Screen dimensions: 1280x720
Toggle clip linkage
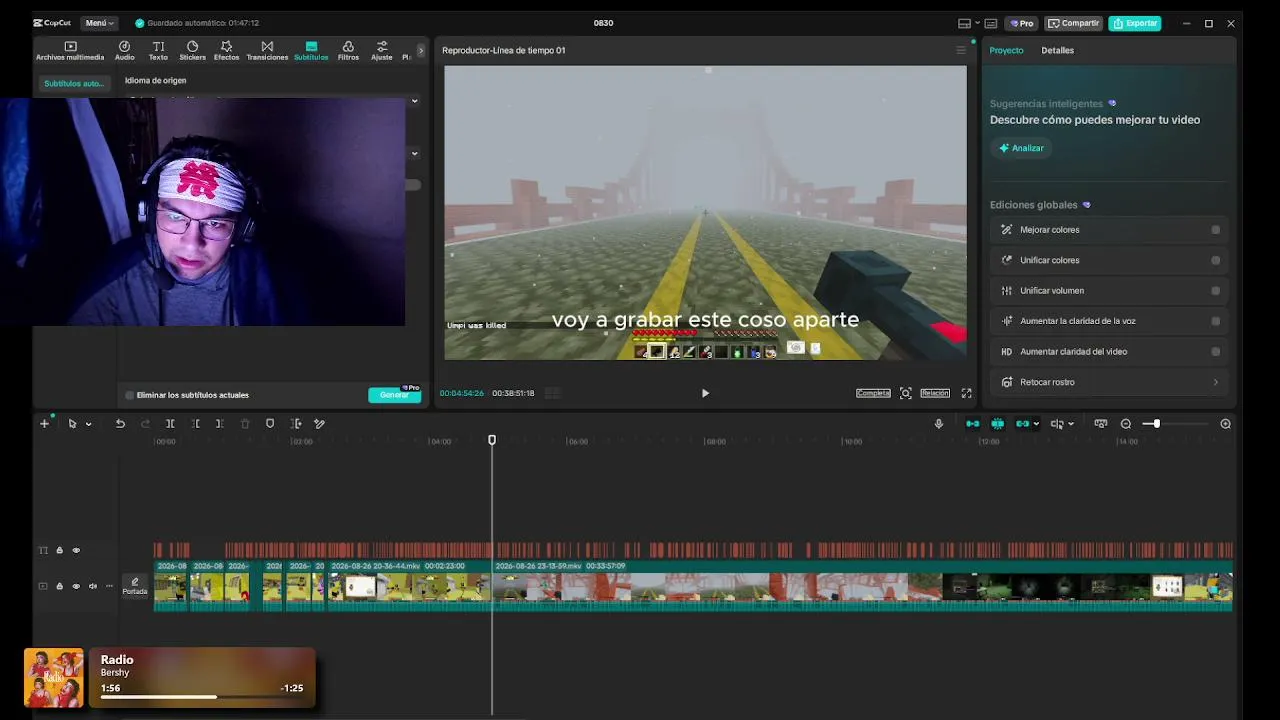(x=1022, y=424)
